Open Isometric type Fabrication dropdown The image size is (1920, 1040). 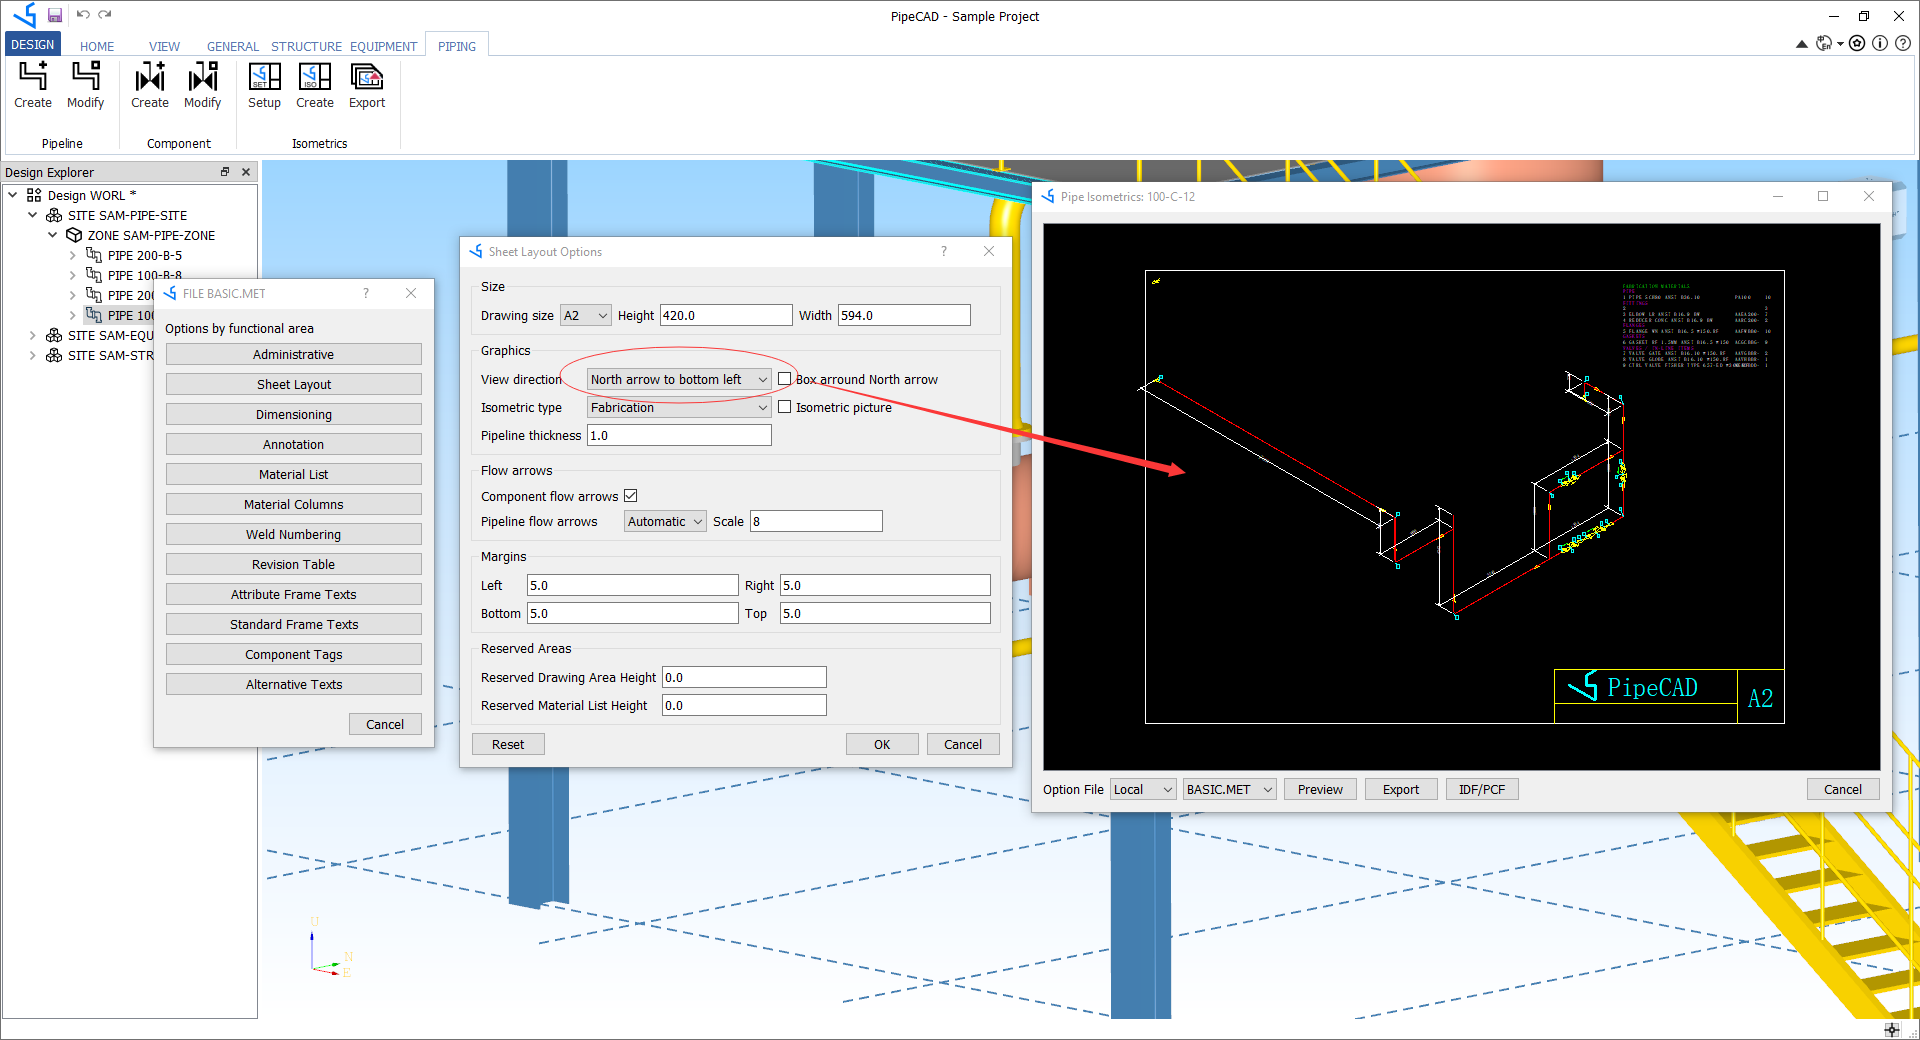(x=679, y=408)
